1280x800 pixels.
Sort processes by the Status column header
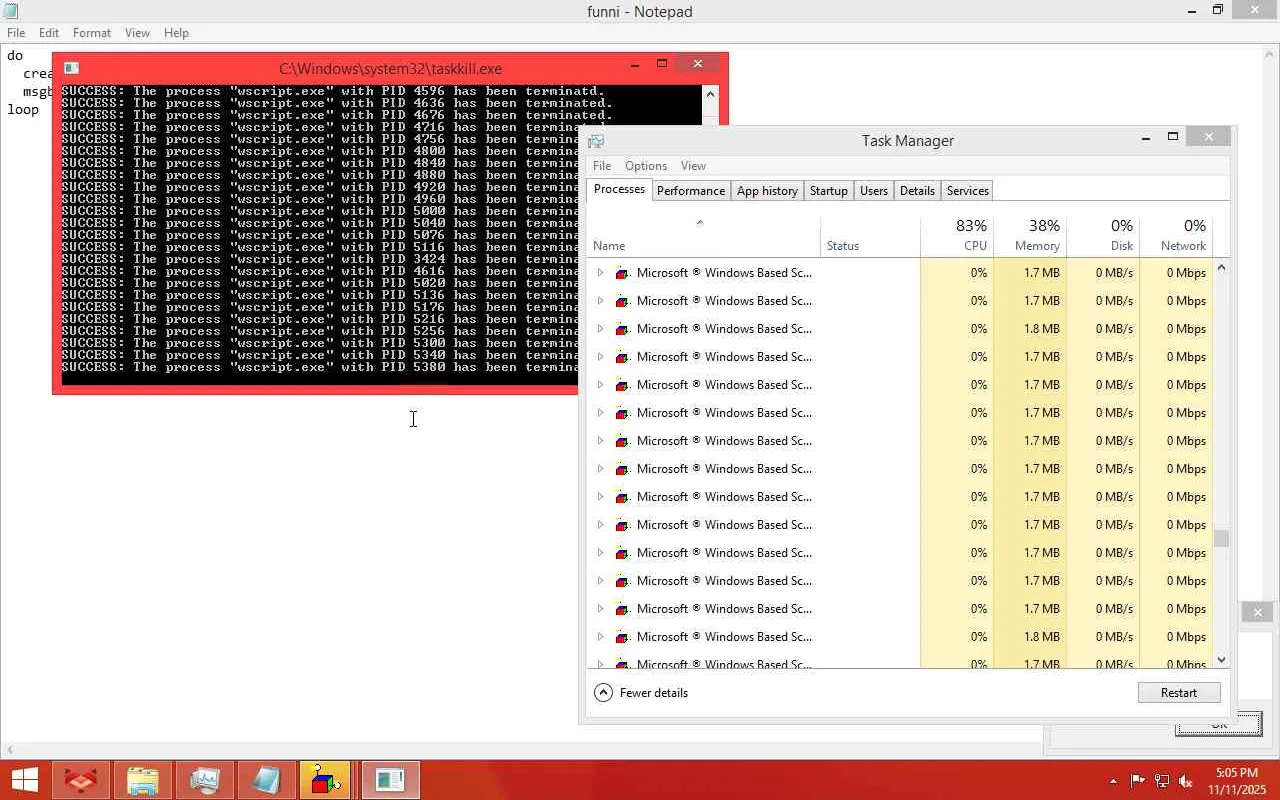(x=870, y=236)
